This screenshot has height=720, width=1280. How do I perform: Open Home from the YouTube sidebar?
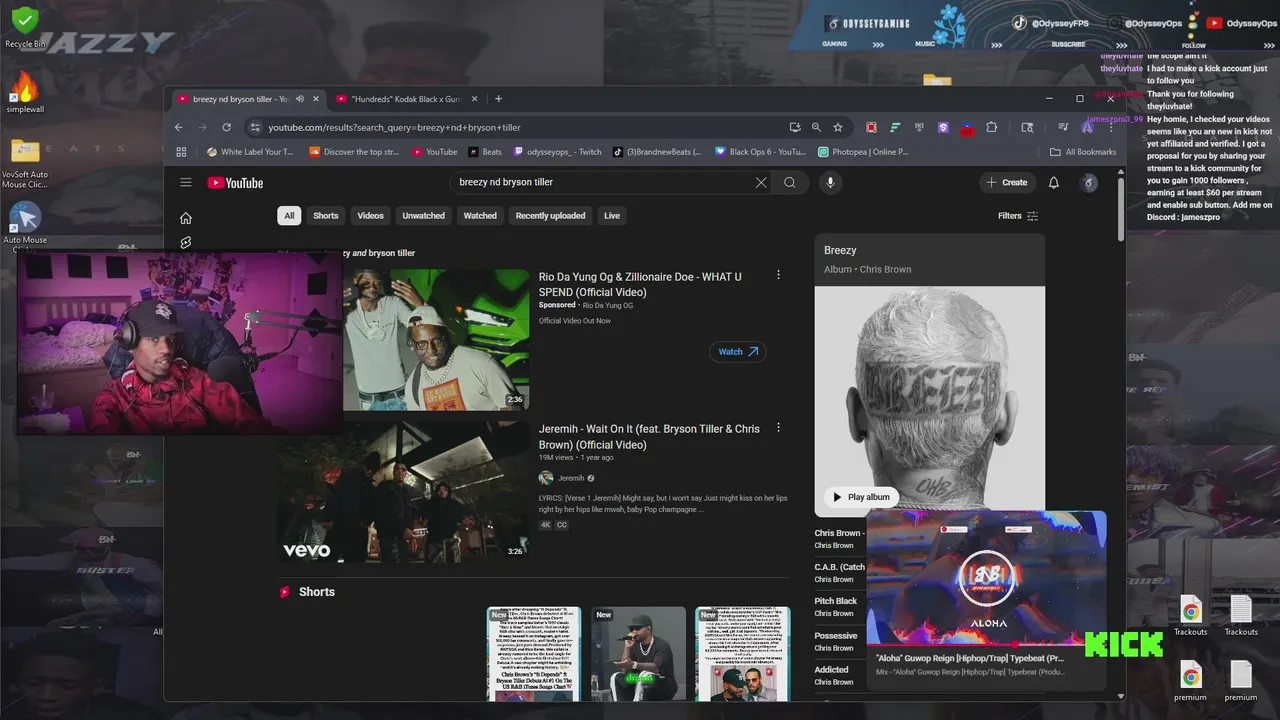tap(185, 218)
